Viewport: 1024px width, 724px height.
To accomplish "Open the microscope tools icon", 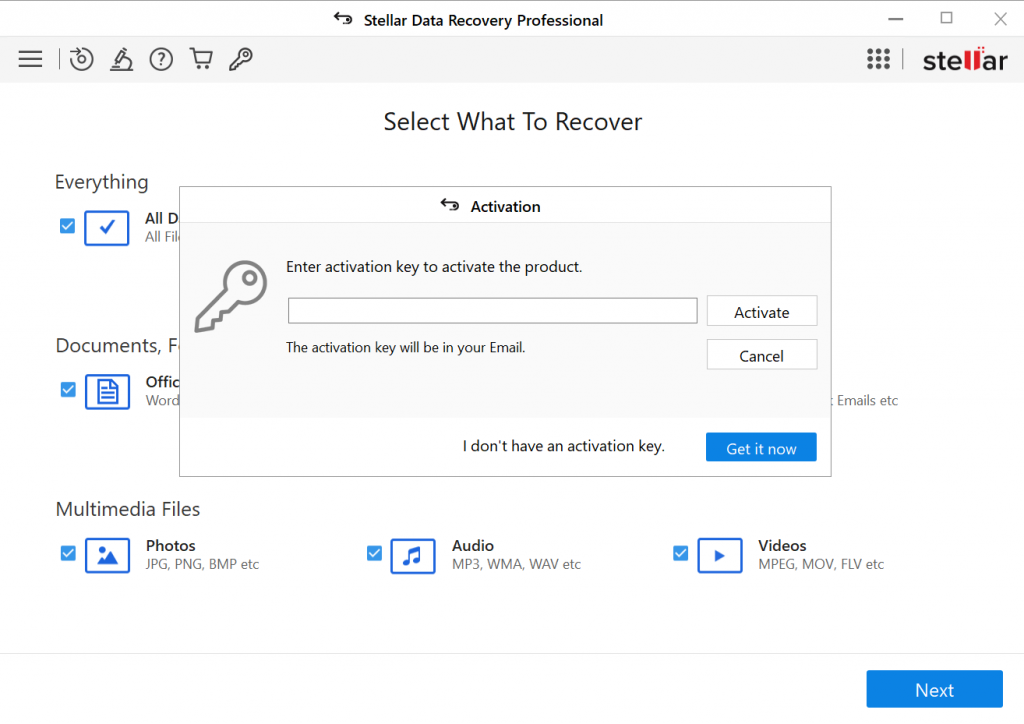I will (122, 59).
